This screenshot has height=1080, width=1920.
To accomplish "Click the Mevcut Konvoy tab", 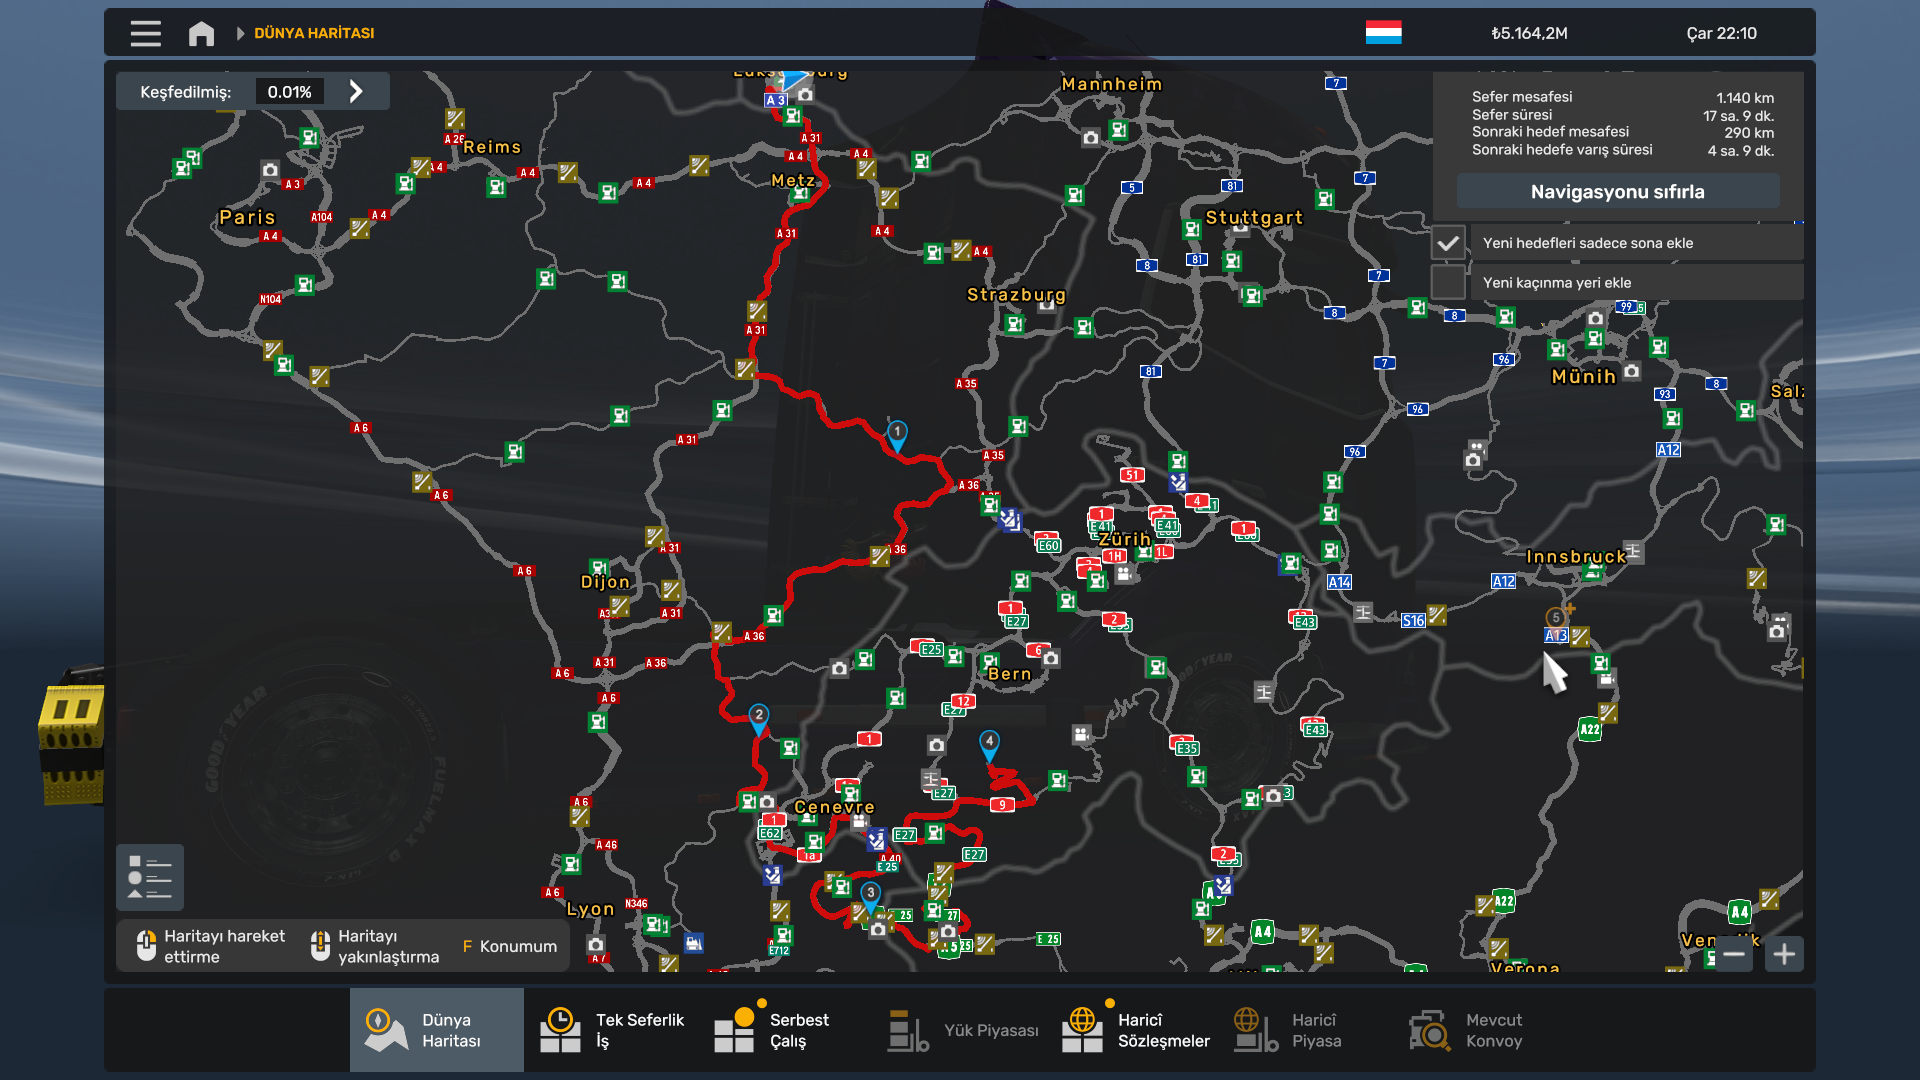I will tap(1467, 1030).
